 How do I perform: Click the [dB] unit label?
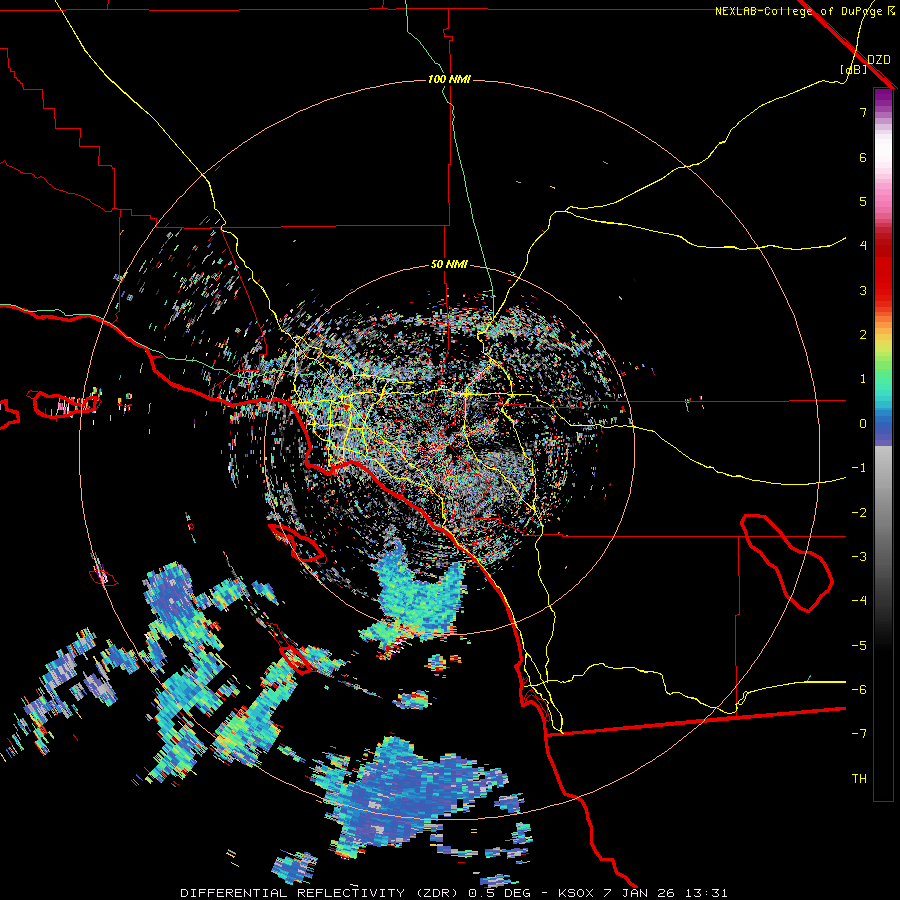[x=854, y=70]
